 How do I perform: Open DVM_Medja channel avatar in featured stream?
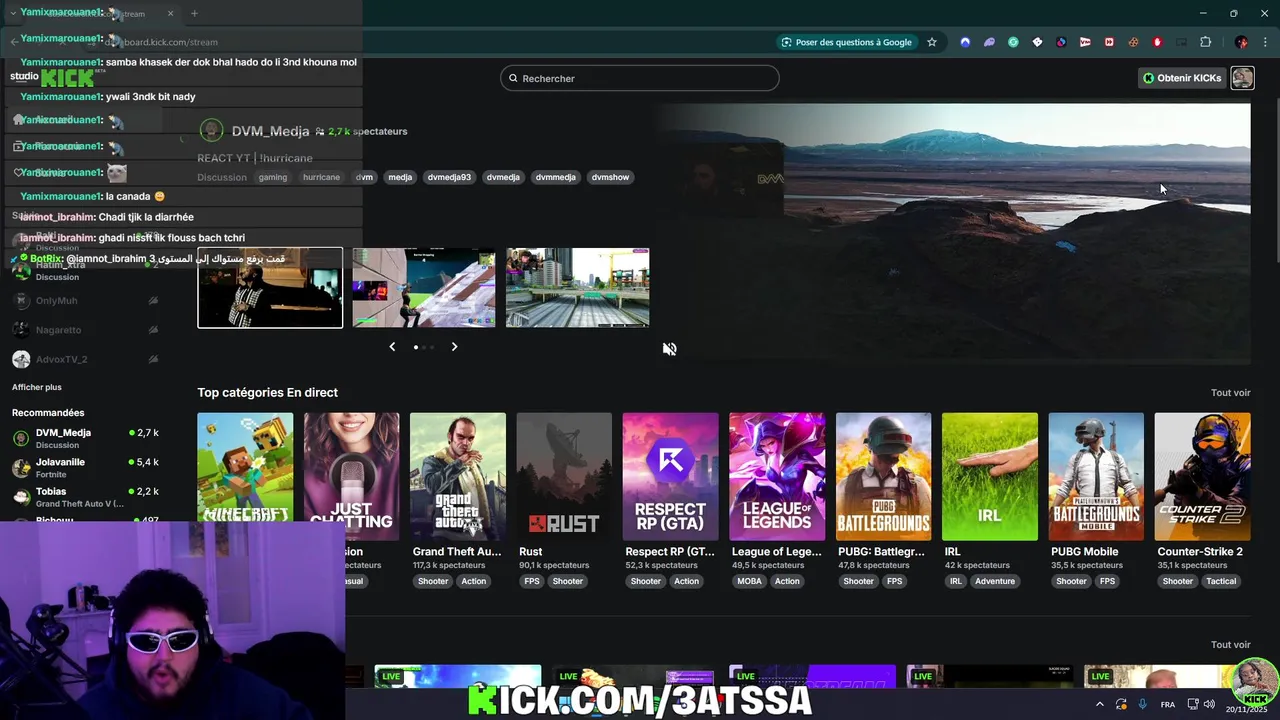pyautogui.click(x=211, y=131)
